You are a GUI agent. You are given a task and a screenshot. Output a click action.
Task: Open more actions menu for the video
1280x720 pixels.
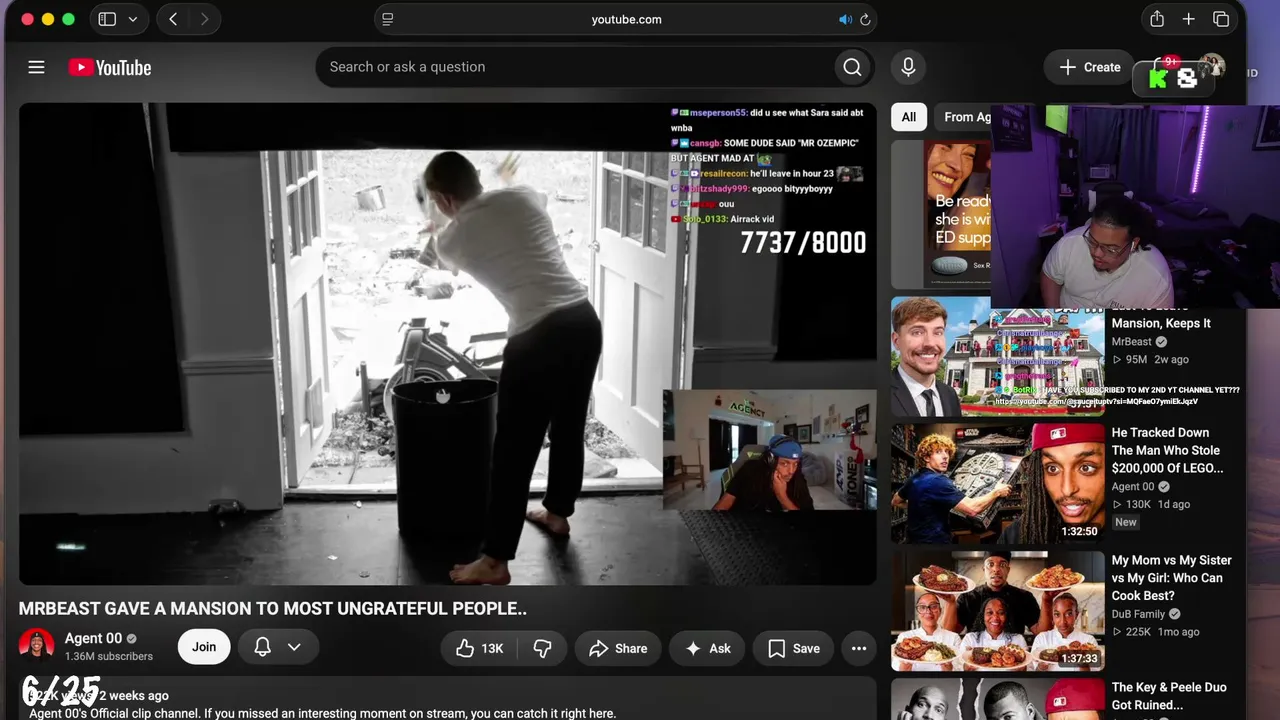point(859,648)
